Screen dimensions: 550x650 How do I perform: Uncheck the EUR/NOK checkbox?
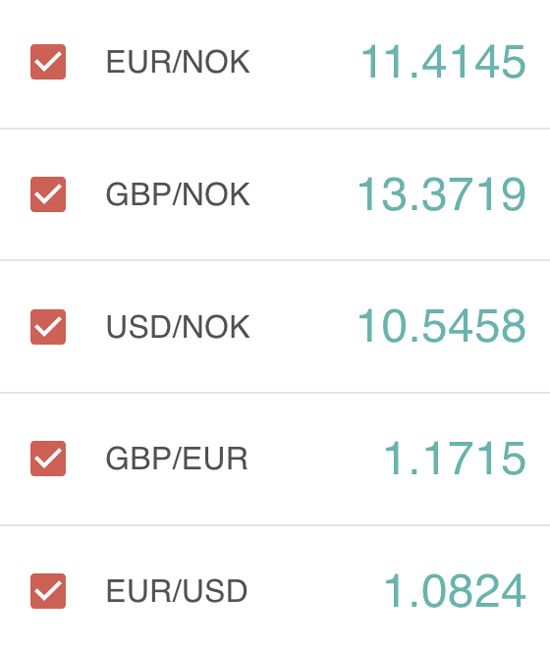click(x=48, y=62)
